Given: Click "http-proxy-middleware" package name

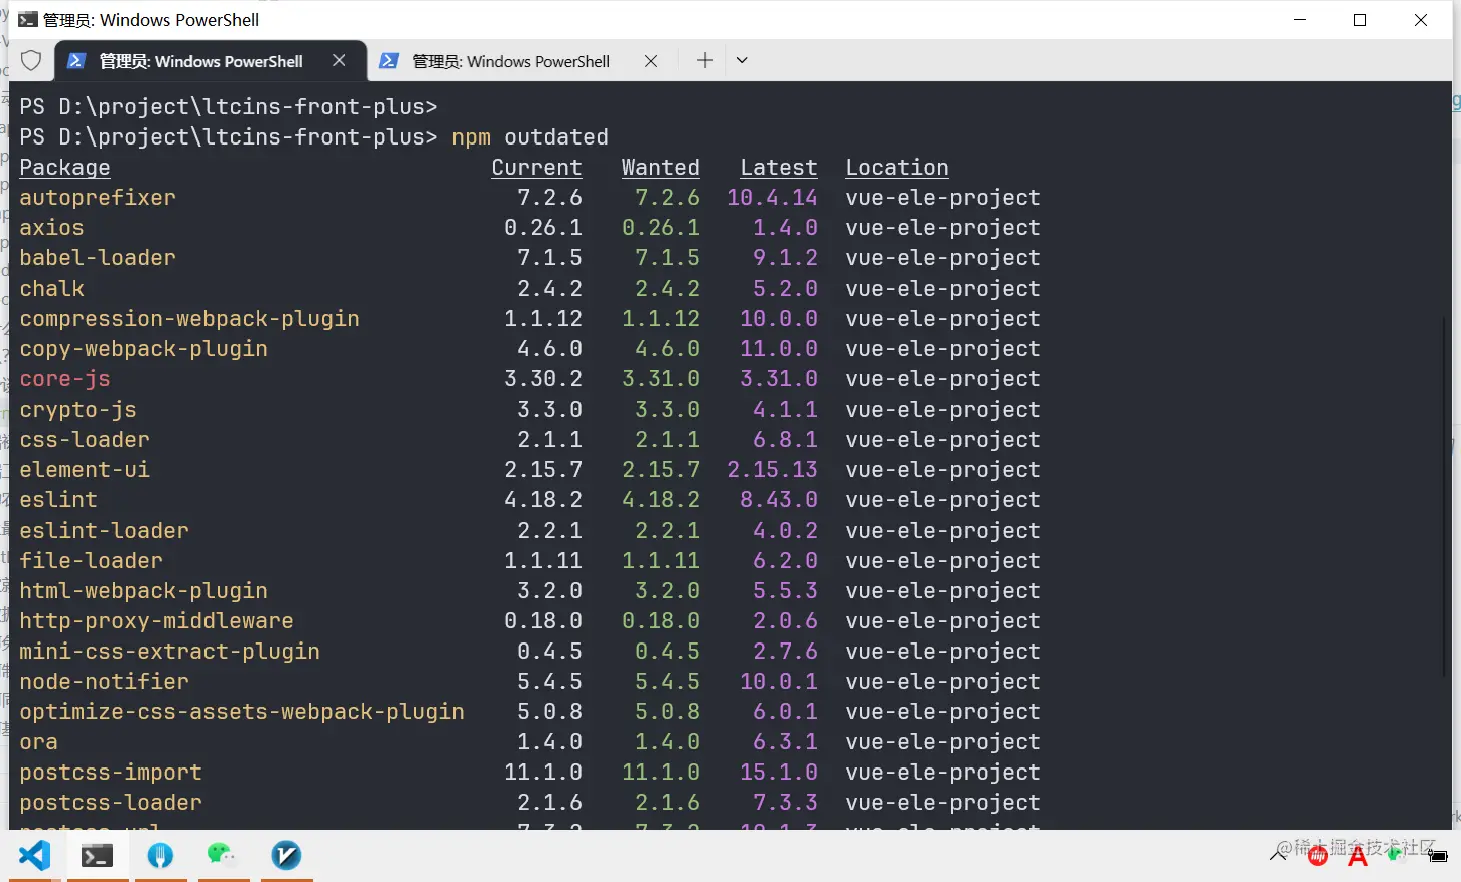Looking at the screenshot, I should point(157,621).
